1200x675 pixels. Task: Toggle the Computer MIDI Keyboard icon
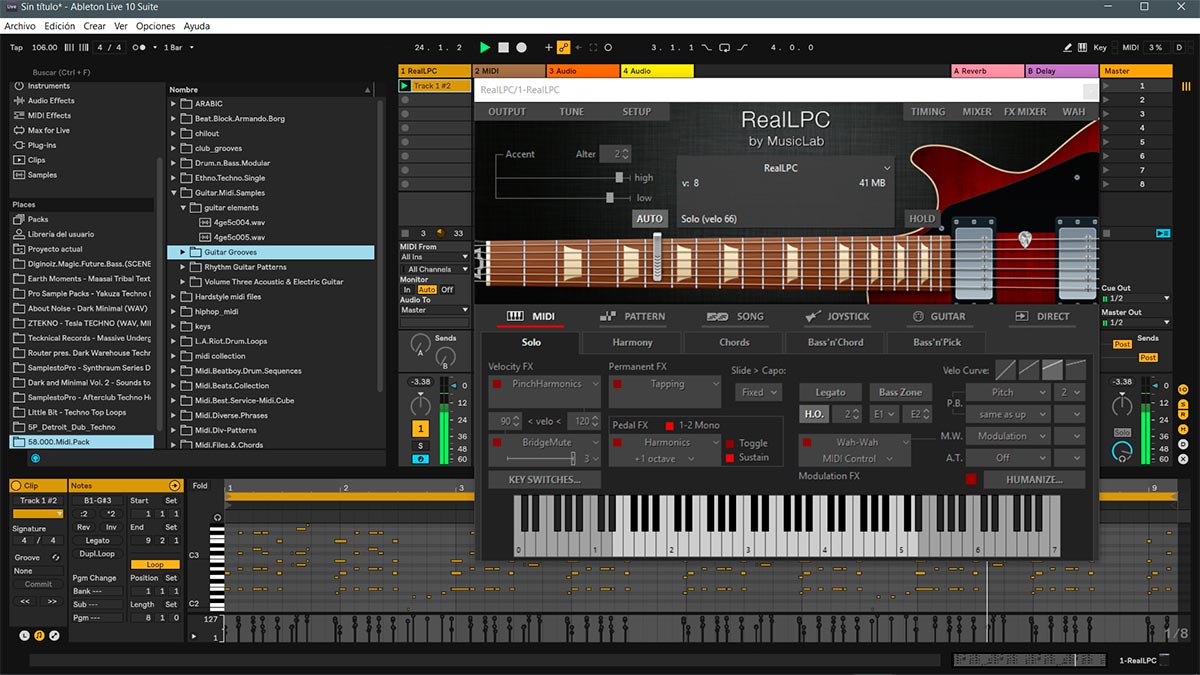tap(1084, 47)
